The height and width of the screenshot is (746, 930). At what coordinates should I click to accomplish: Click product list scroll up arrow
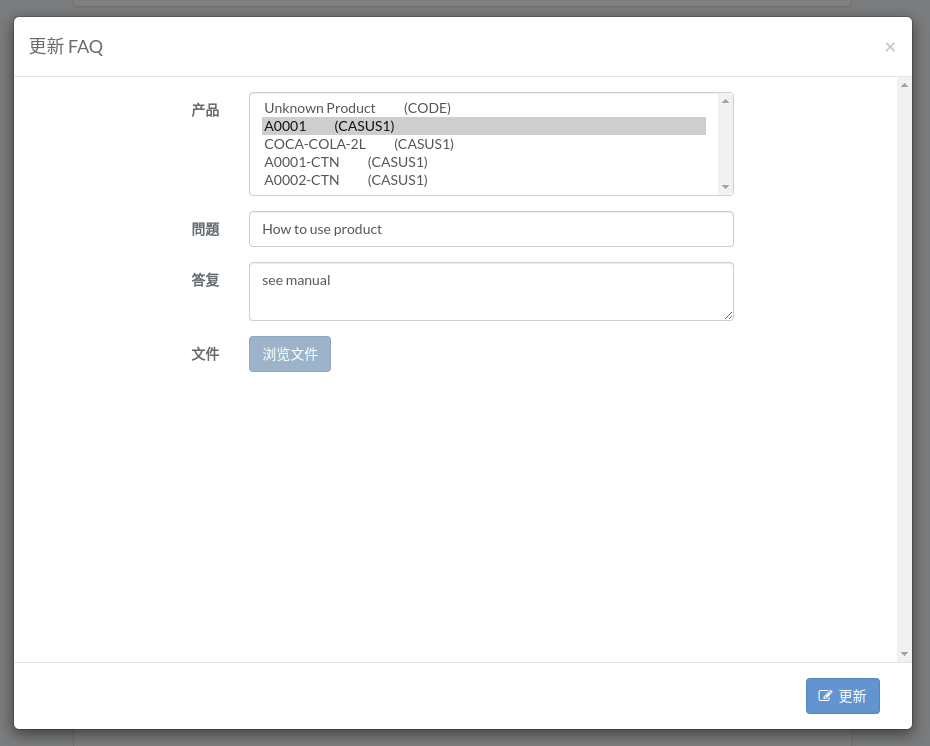tap(725, 101)
